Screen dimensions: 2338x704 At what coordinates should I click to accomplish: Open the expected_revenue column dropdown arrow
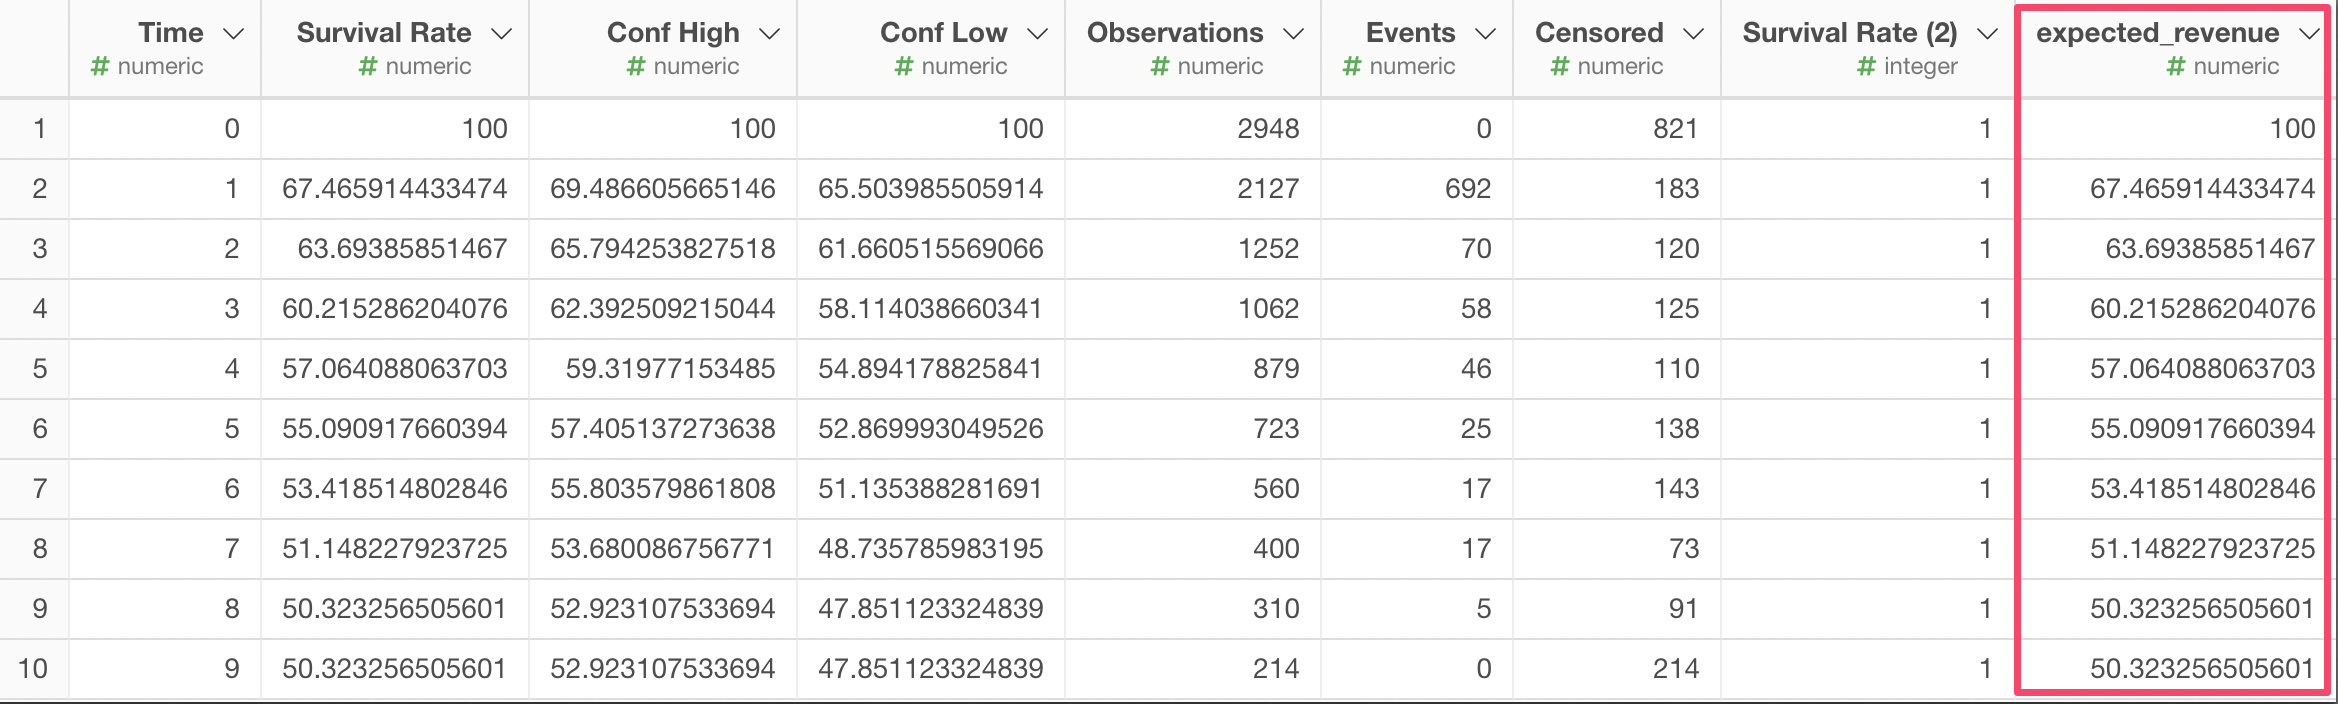click(2309, 34)
